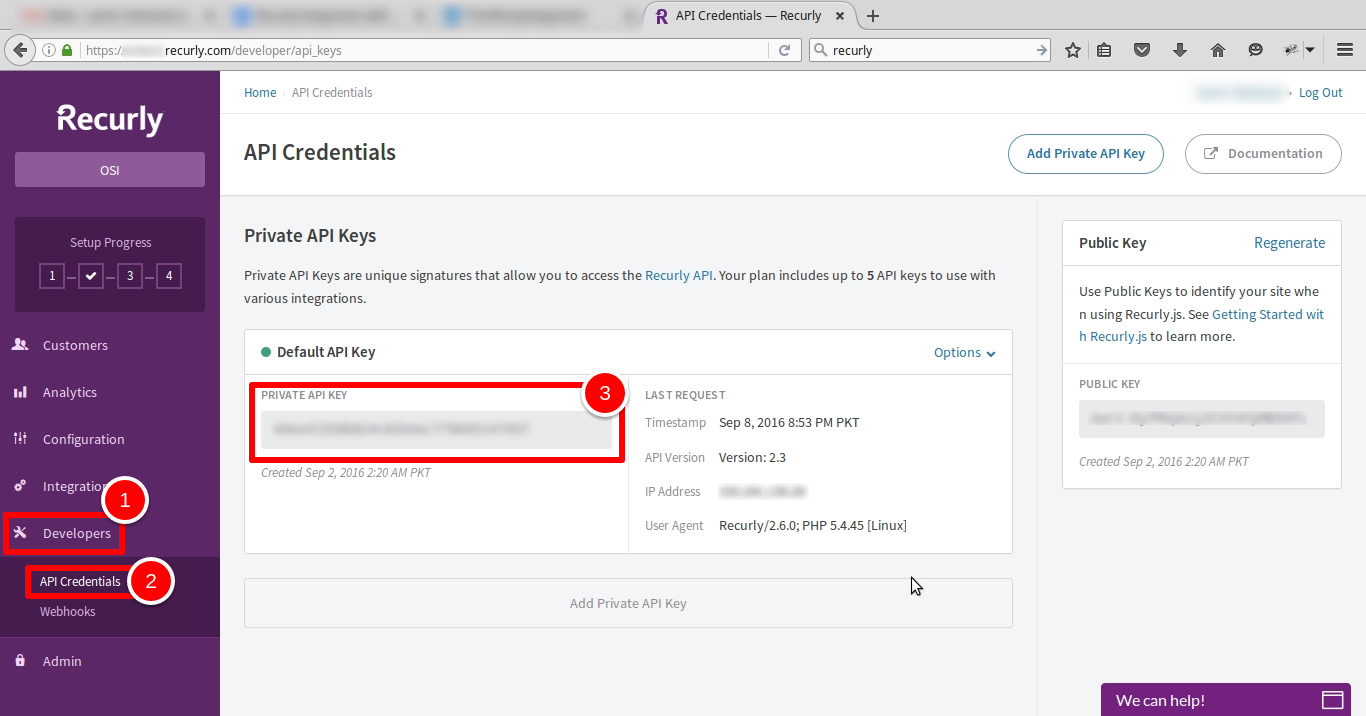The image size is (1366, 716).
Task: Click the Recurly logo
Action: pyautogui.click(x=110, y=119)
